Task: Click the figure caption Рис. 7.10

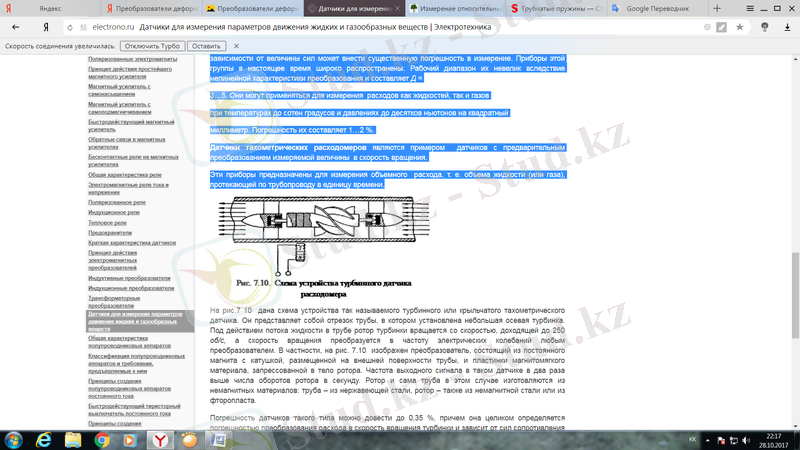Action: [x=323, y=288]
